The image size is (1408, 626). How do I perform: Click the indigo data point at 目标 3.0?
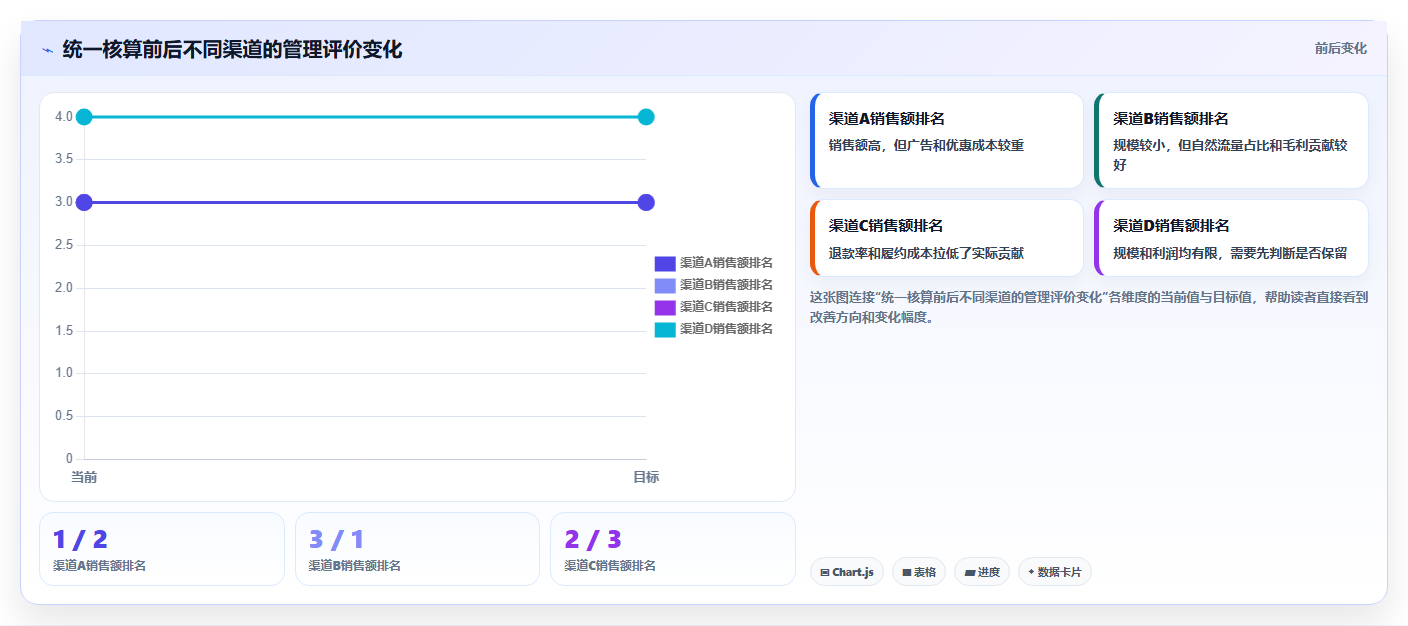pyautogui.click(x=646, y=202)
